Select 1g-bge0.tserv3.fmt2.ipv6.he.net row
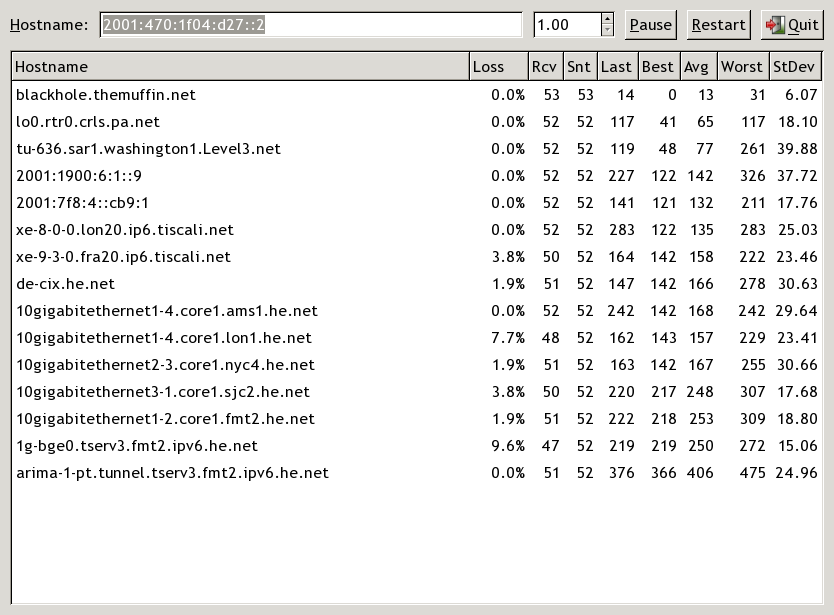834x615 pixels. pyautogui.click(x=417, y=446)
